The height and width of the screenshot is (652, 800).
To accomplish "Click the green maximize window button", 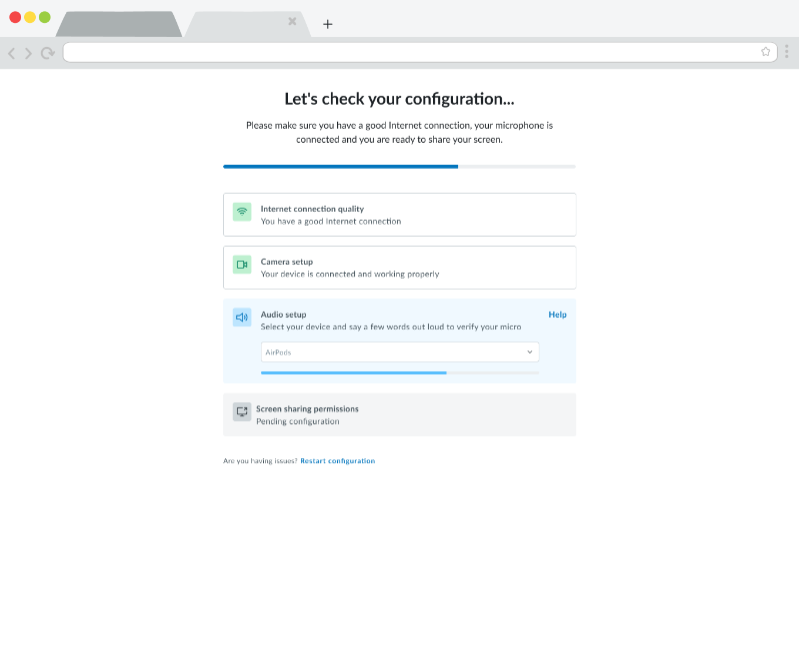I will click(45, 17).
